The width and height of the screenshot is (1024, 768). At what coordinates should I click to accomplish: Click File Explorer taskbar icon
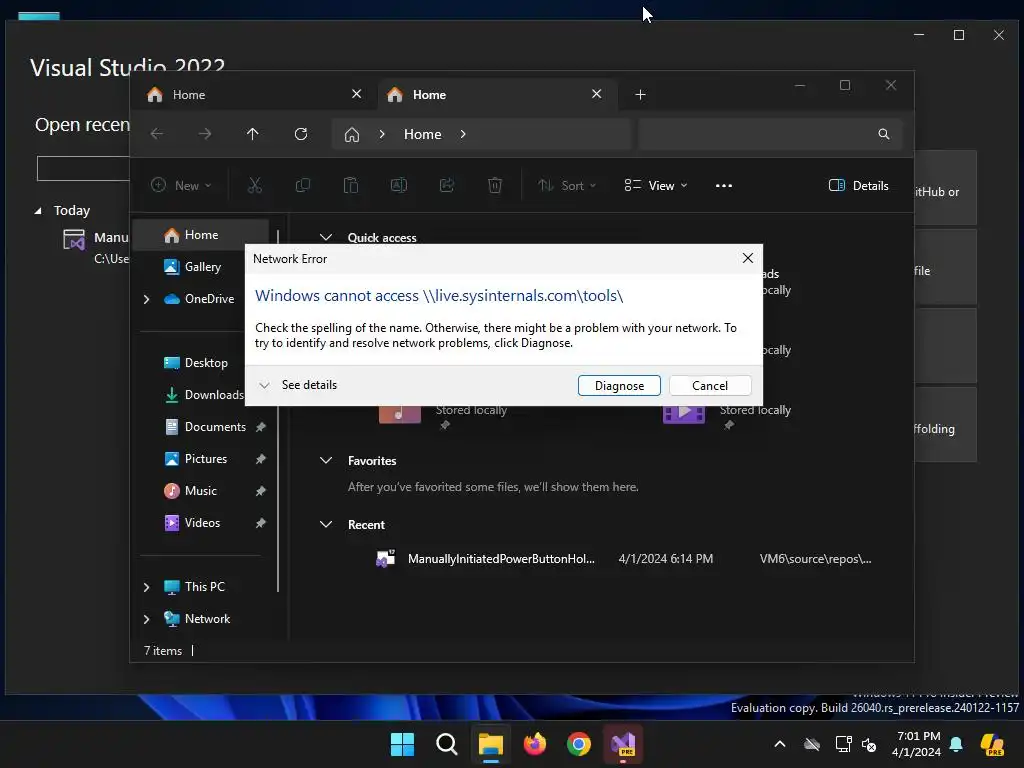pos(490,744)
